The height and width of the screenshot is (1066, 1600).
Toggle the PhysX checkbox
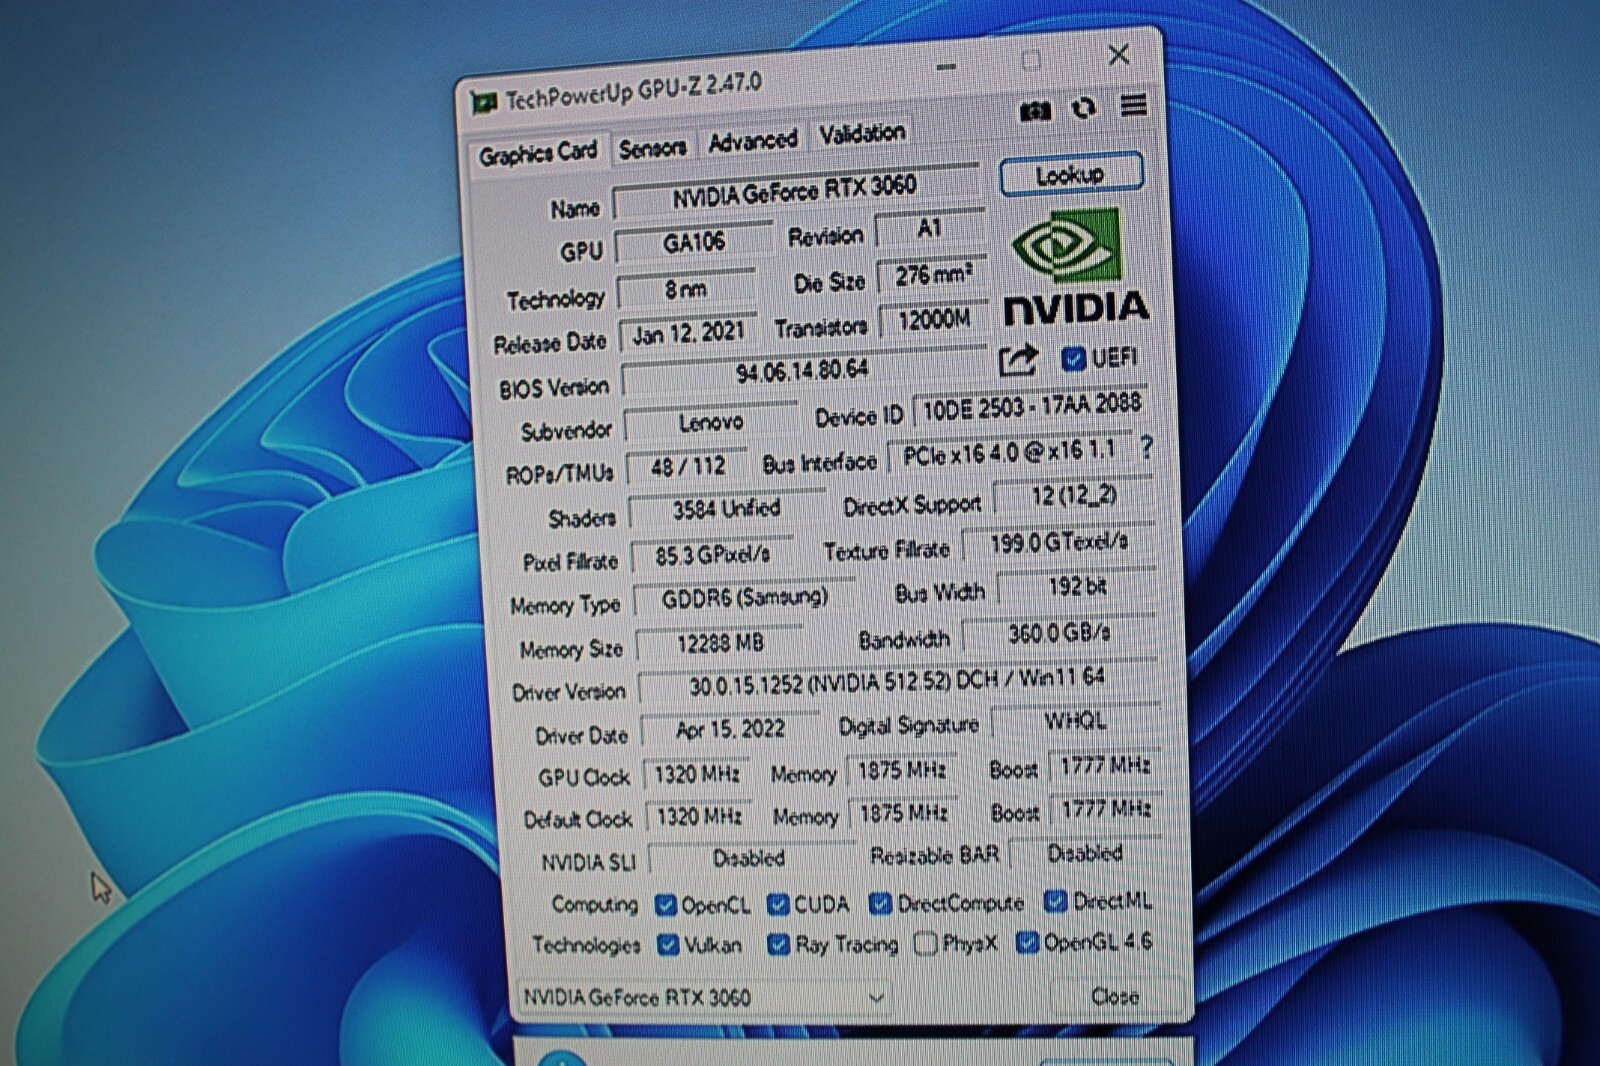(925, 943)
